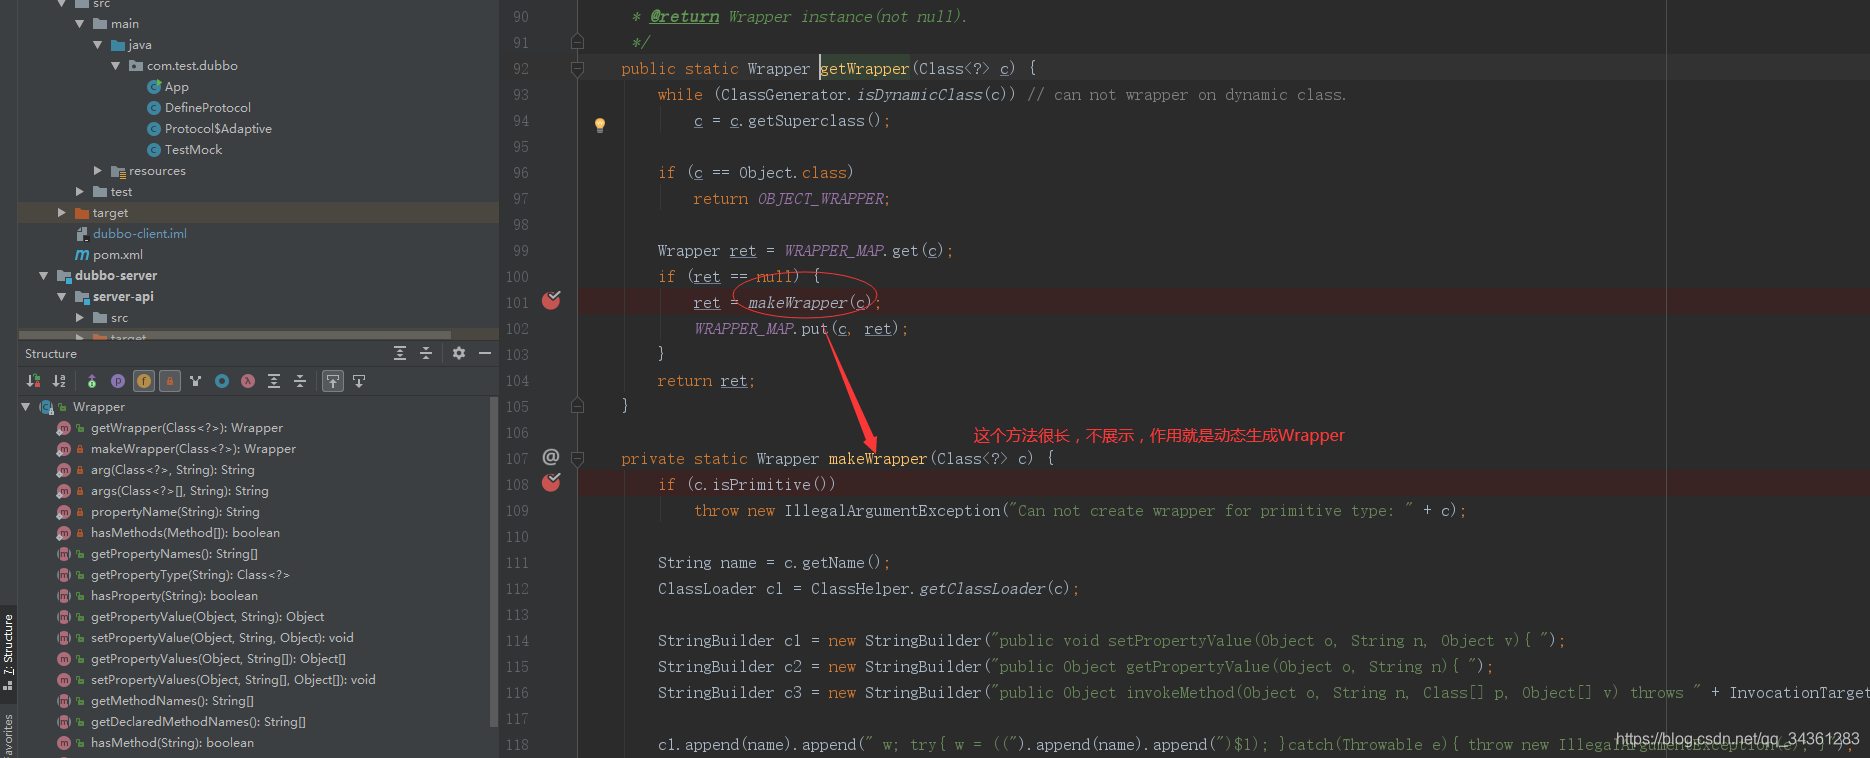Hide the Structure panel with minus icon

click(485, 353)
